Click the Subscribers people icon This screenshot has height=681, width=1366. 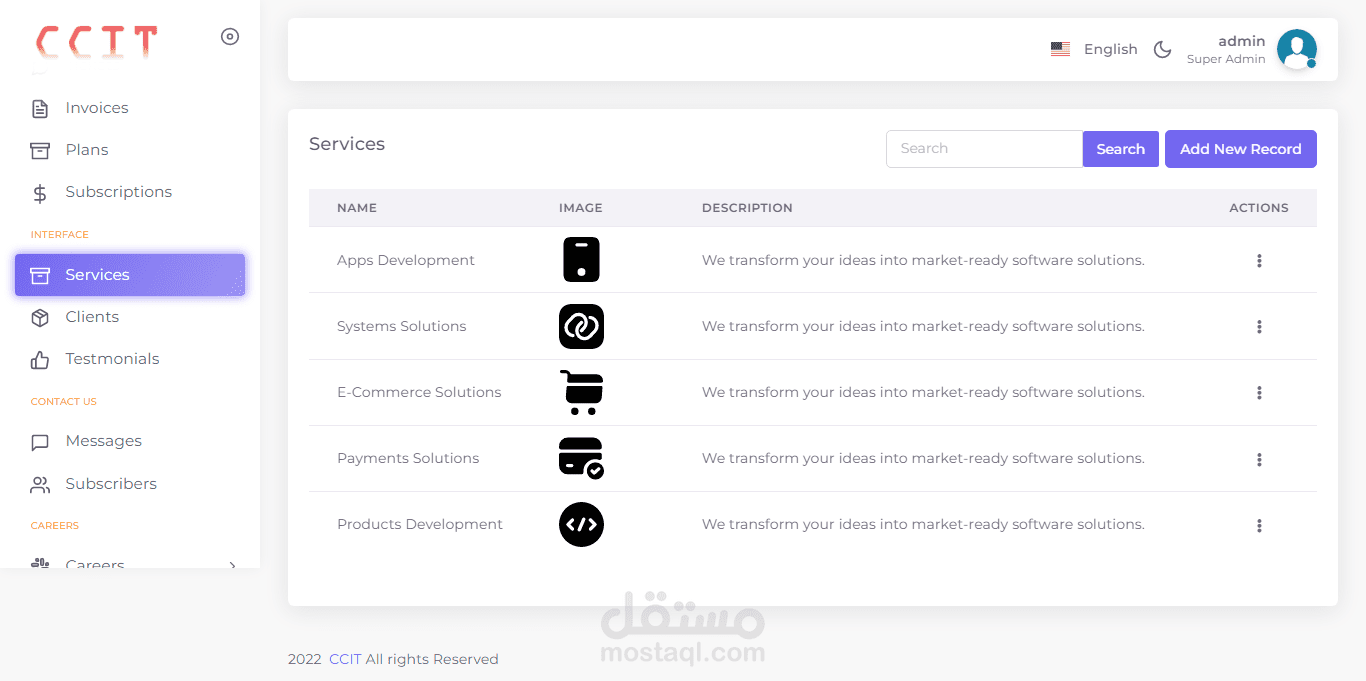[40, 485]
